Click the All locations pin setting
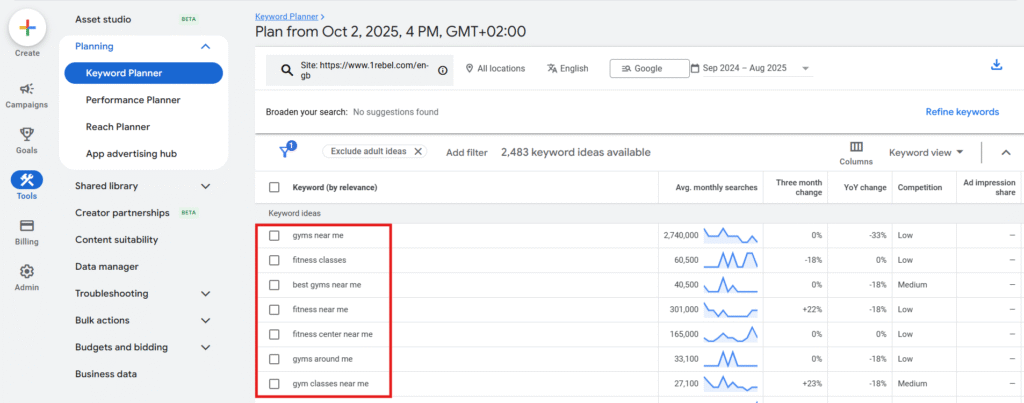Image resolution: width=1024 pixels, height=403 pixels. tap(495, 69)
